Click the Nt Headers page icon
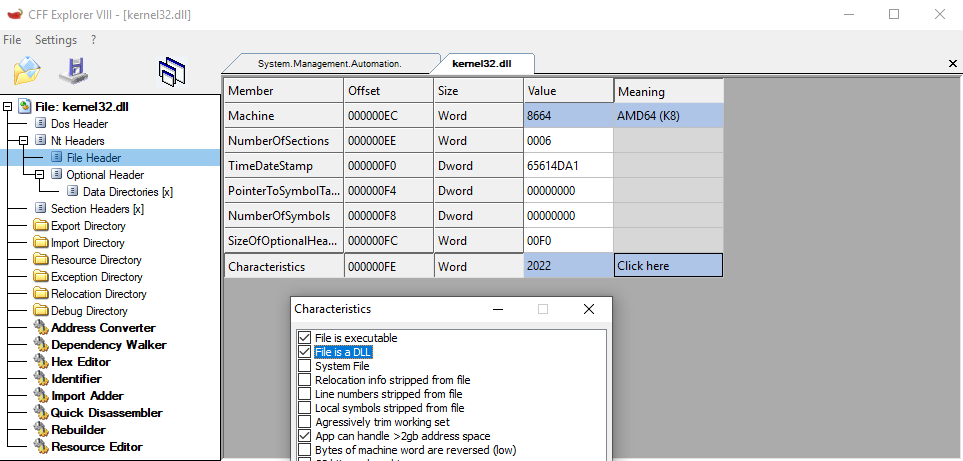The width and height of the screenshot is (963, 461). click(x=41, y=141)
